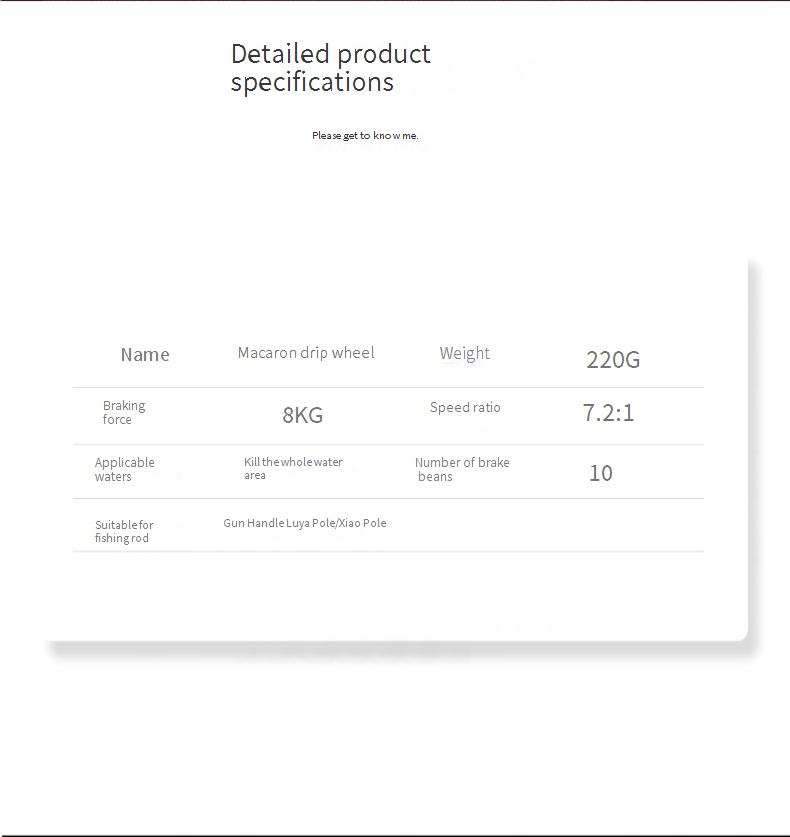
Task: Click the "Macaron drip wheel" product name
Action: tap(306, 352)
